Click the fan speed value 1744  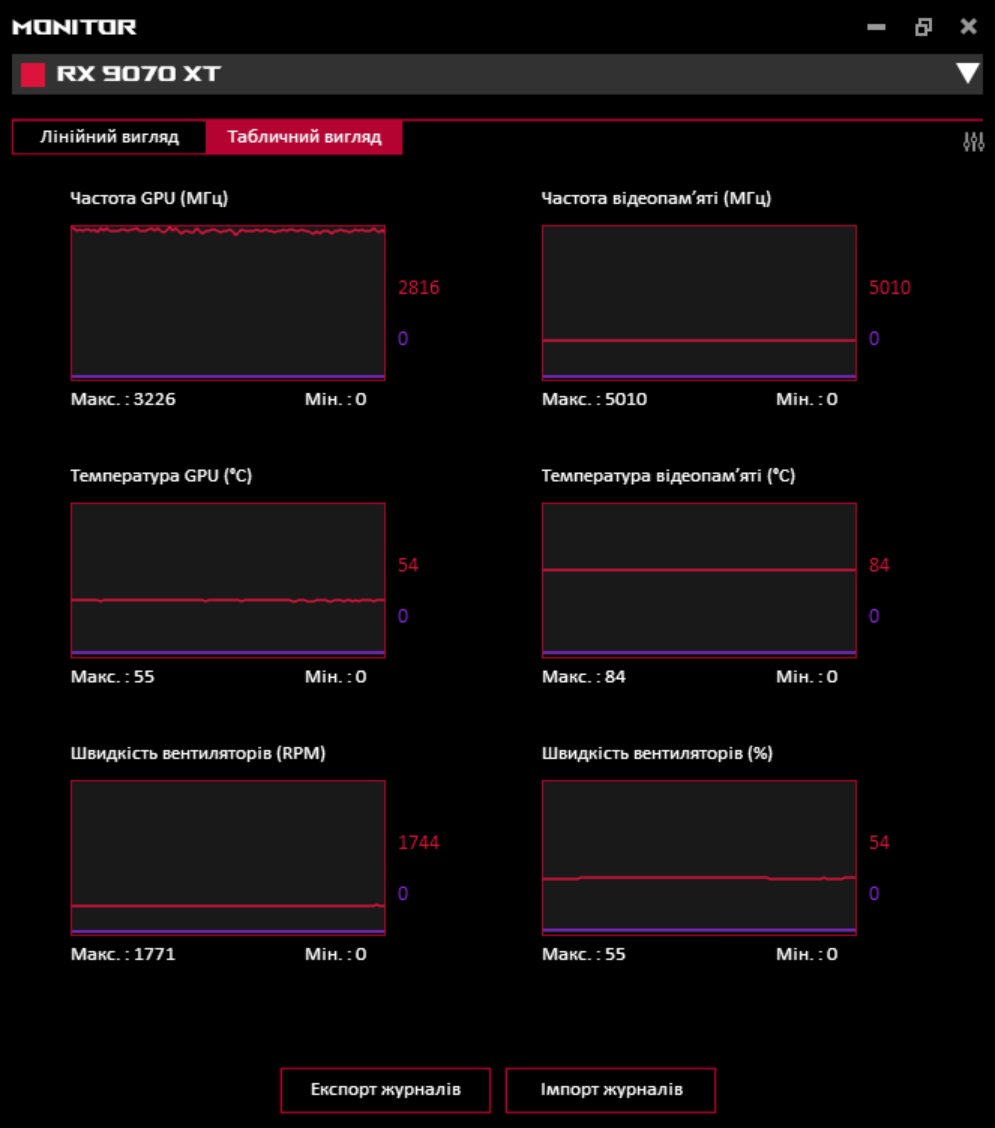(419, 842)
